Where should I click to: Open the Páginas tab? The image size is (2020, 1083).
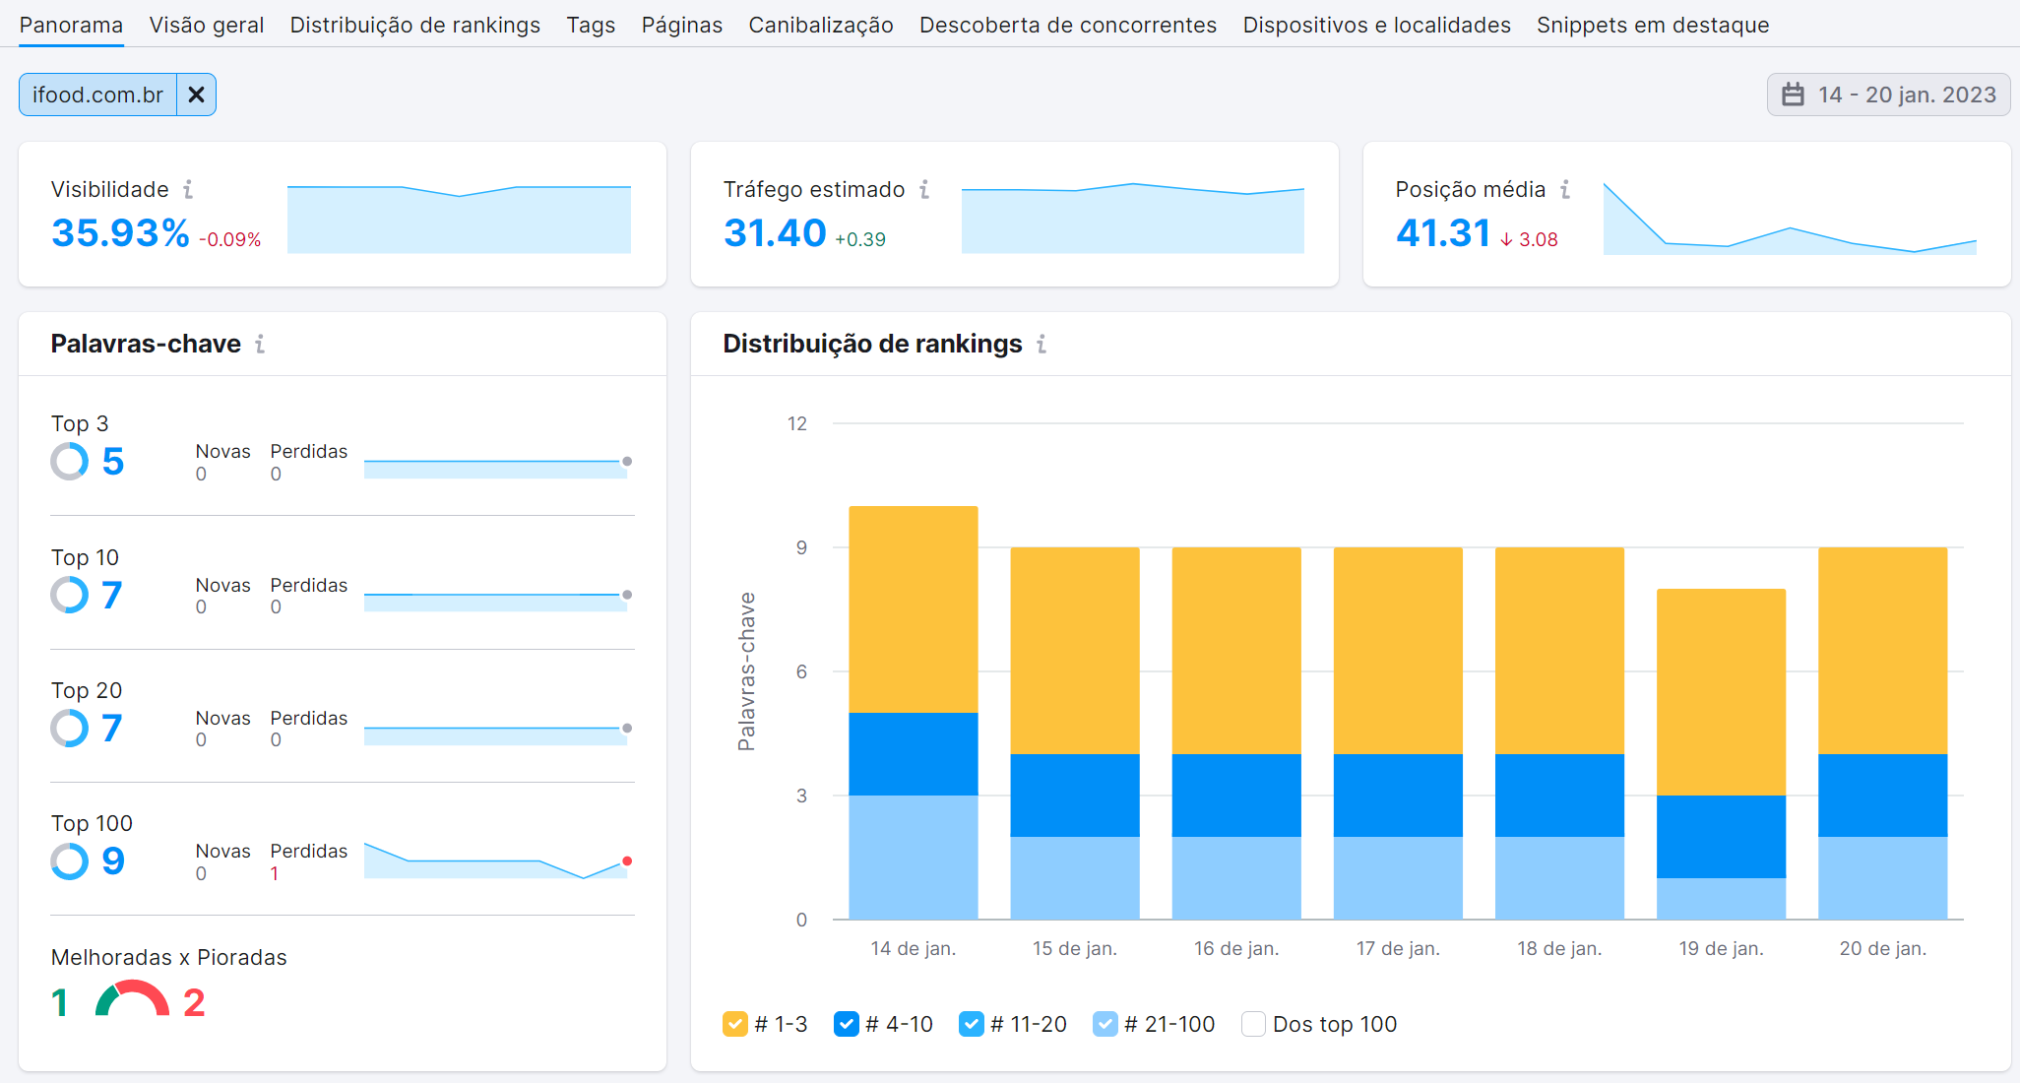(x=682, y=25)
